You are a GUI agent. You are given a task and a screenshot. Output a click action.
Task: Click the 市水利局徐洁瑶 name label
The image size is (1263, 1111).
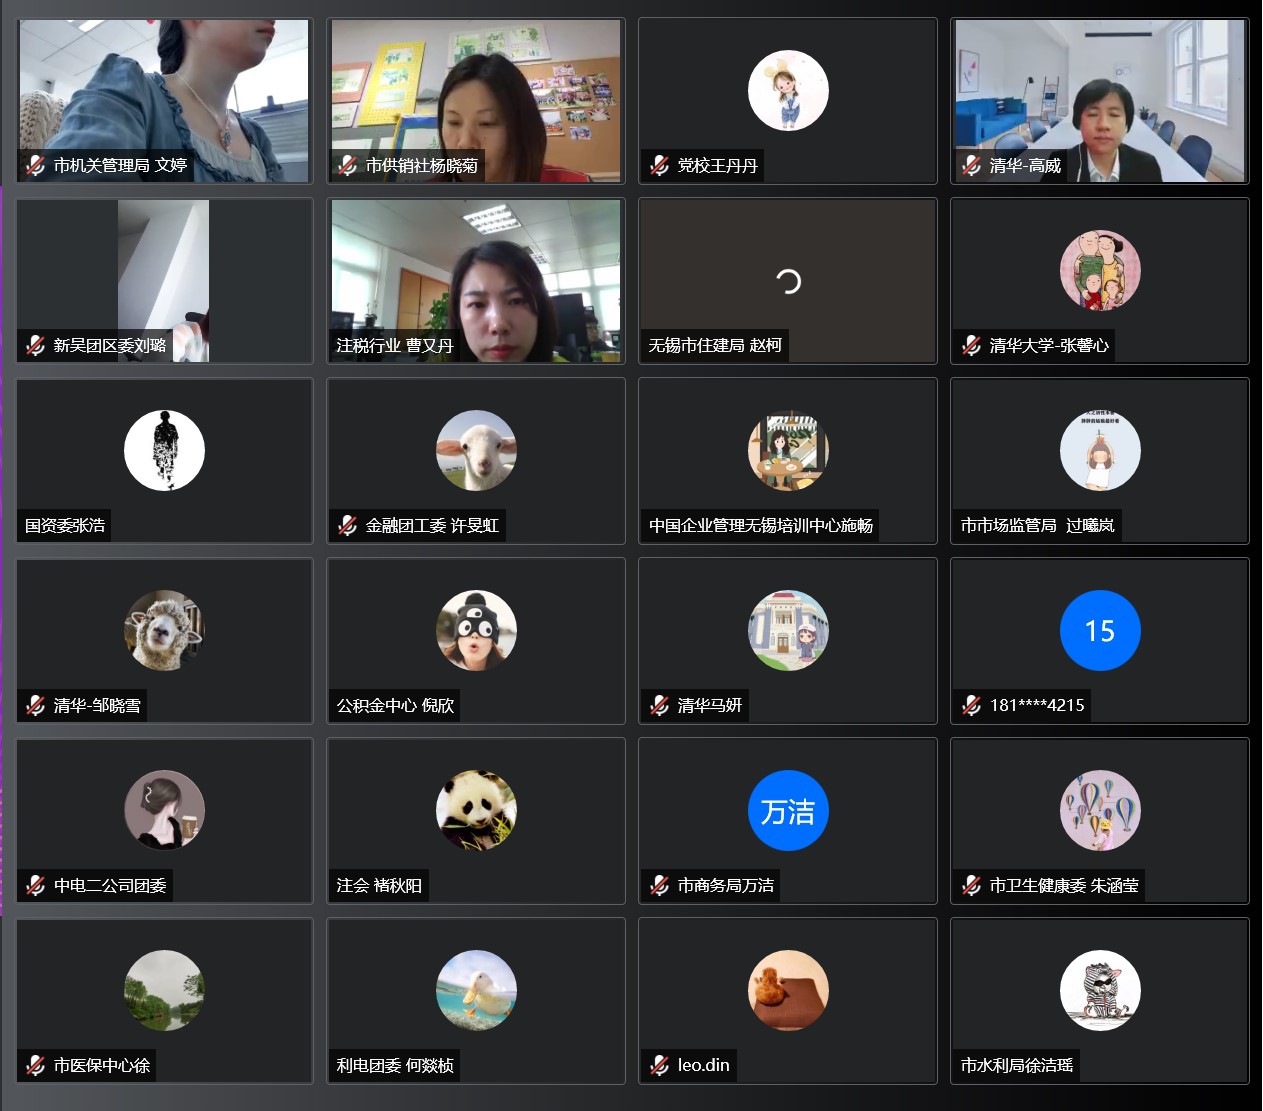[1017, 1065]
